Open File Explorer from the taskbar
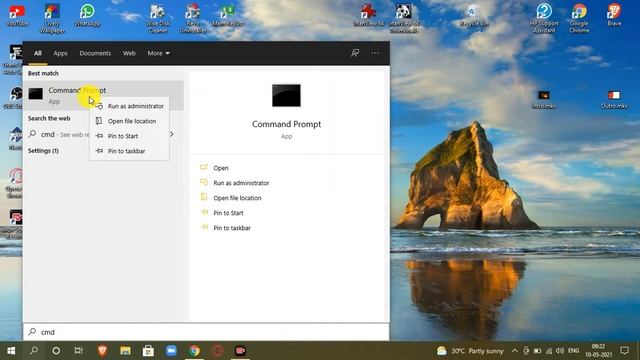The width and height of the screenshot is (640, 360). [x=125, y=351]
